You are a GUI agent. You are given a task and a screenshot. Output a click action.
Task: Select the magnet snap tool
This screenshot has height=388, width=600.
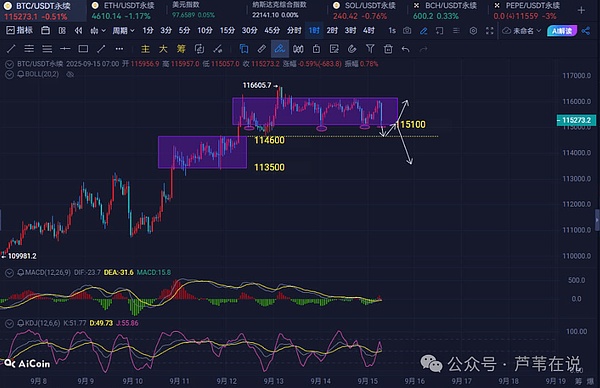[352, 49]
